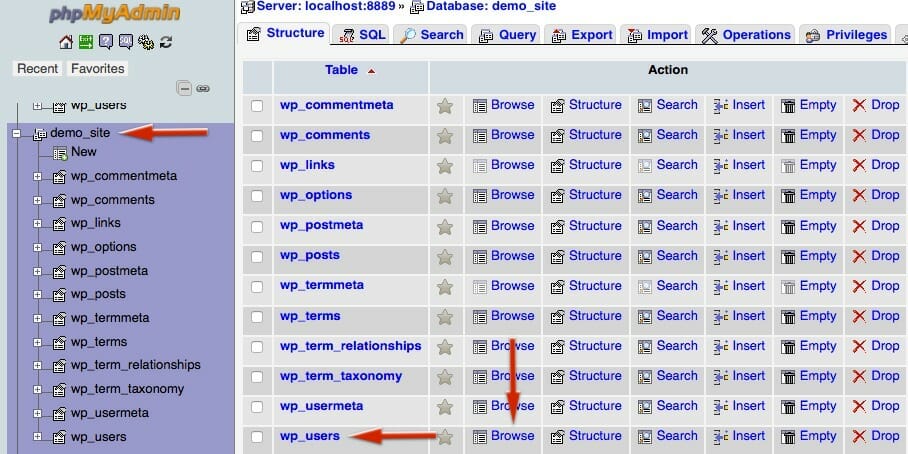This screenshot has height=454, width=908.
Task: Open the Export tab
Action: point(581,35)
